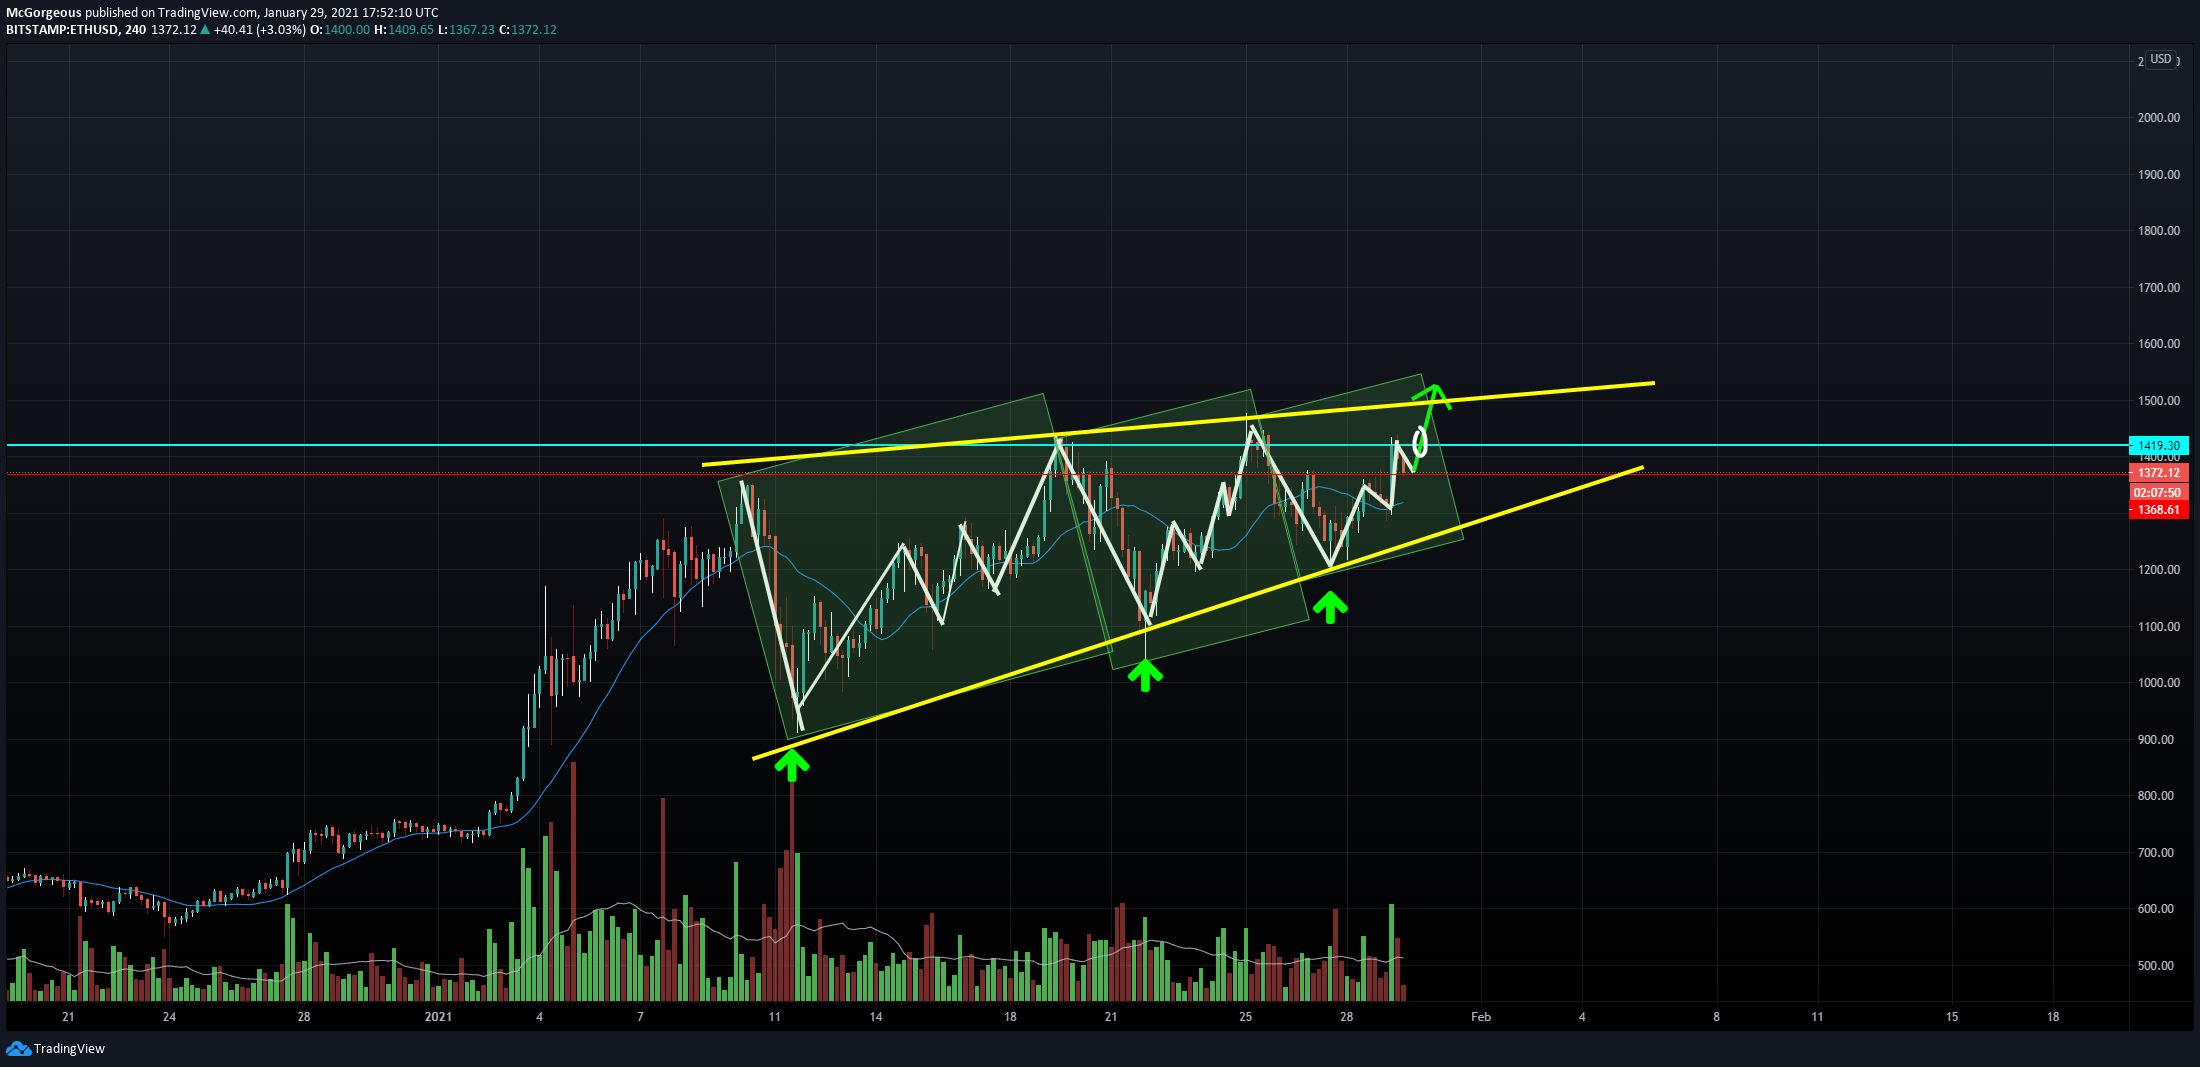The image size is (2200, 1067).
Task: Click the 2000.00 price axis label
Action: [x=2159, y=118]
